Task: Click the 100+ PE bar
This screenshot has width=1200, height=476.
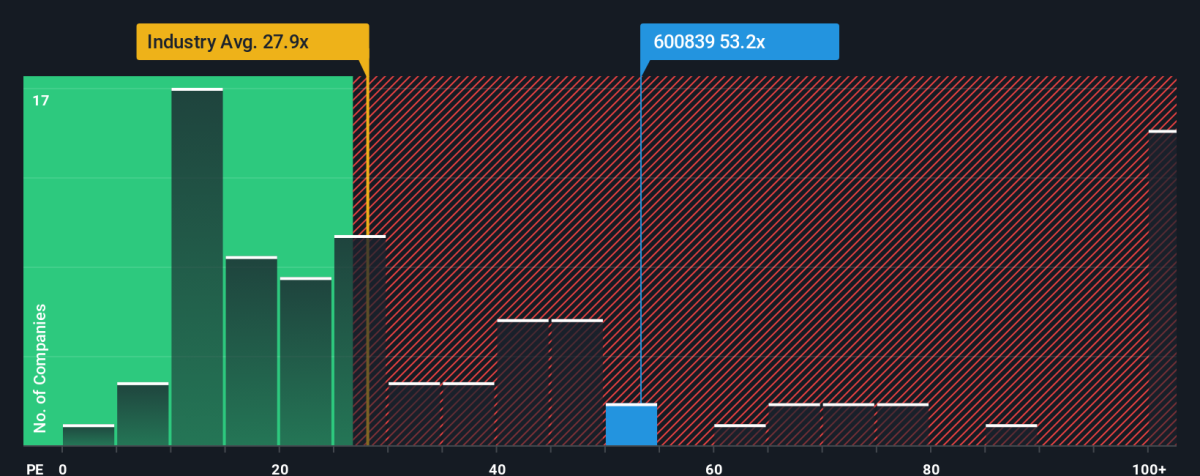Action: point(1162,288)
